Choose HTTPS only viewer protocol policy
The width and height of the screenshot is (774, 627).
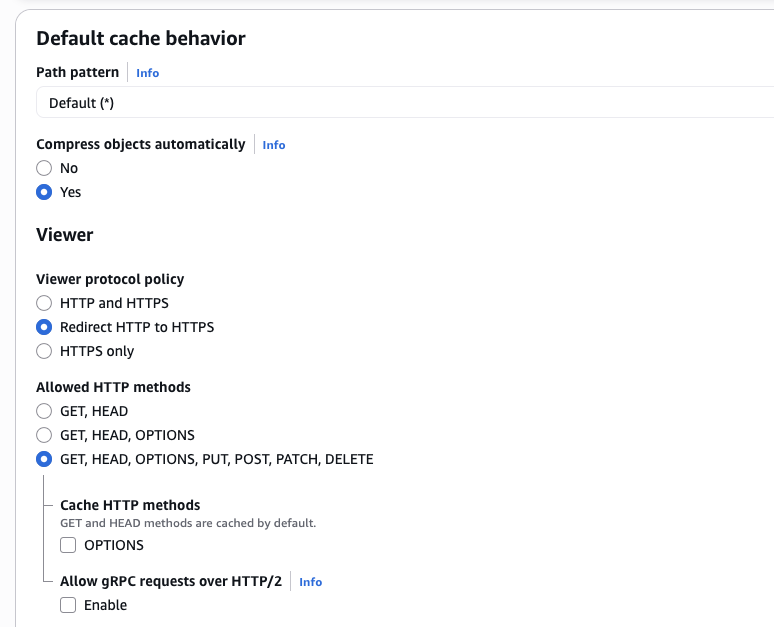coord(44,351)
